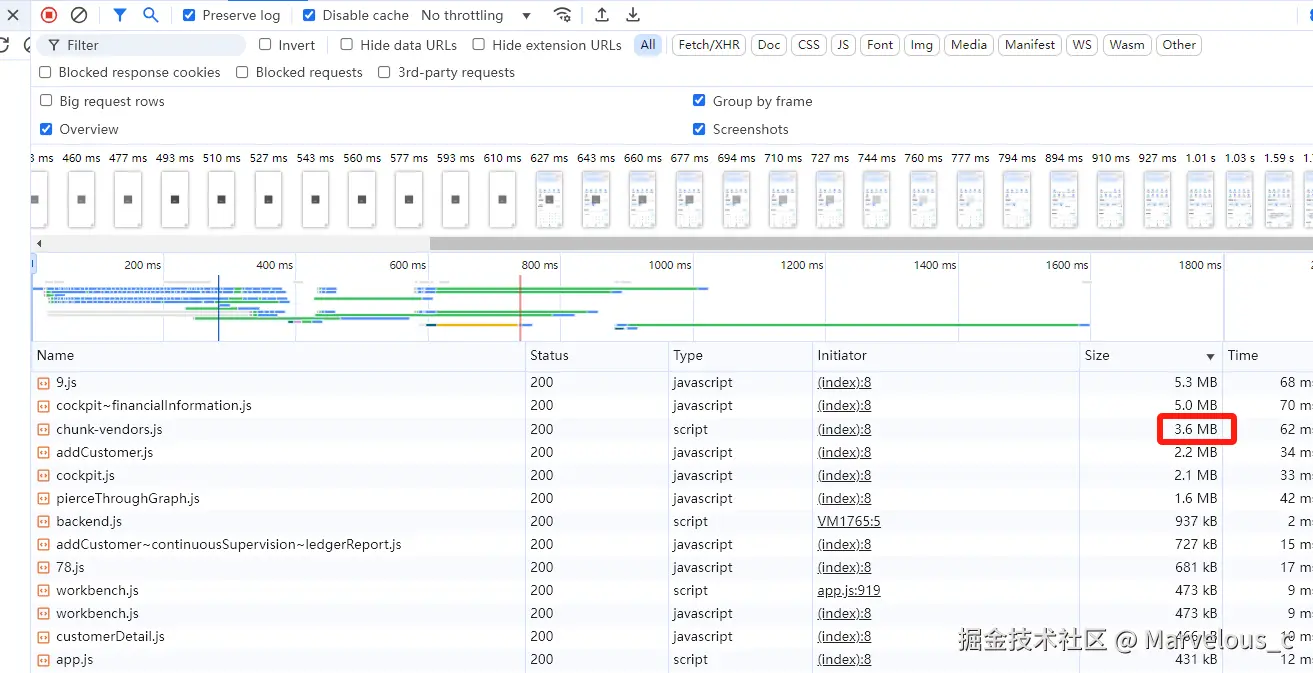Open VM1765:5 initiator link
Image resolution: width=1313 pixels, height=673 pixels.
pyautogui.click(x=849, y=521)
